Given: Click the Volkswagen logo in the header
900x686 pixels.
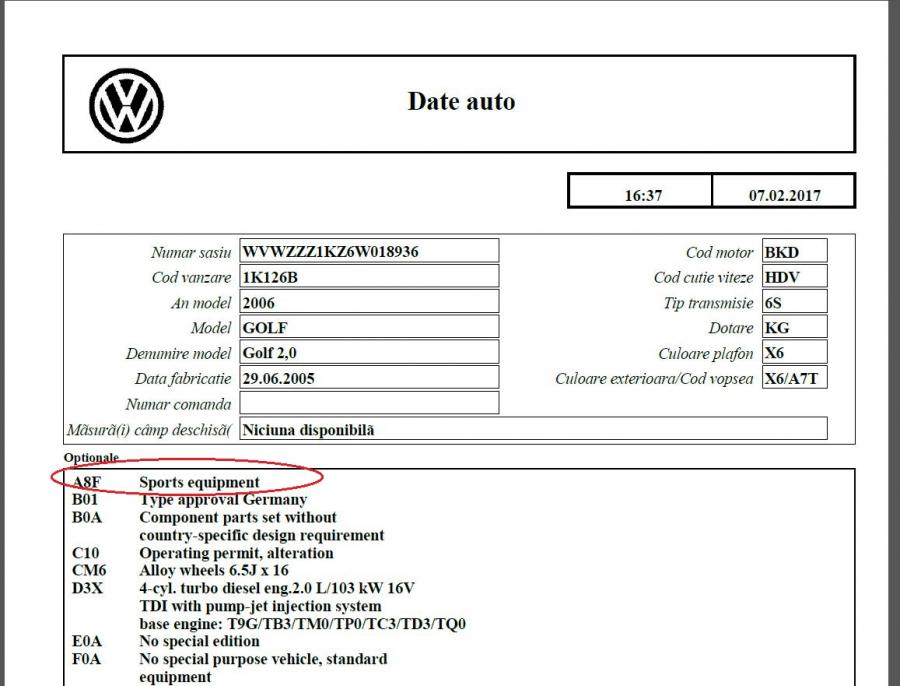Looking at the screenshot, I should point(126,104).
